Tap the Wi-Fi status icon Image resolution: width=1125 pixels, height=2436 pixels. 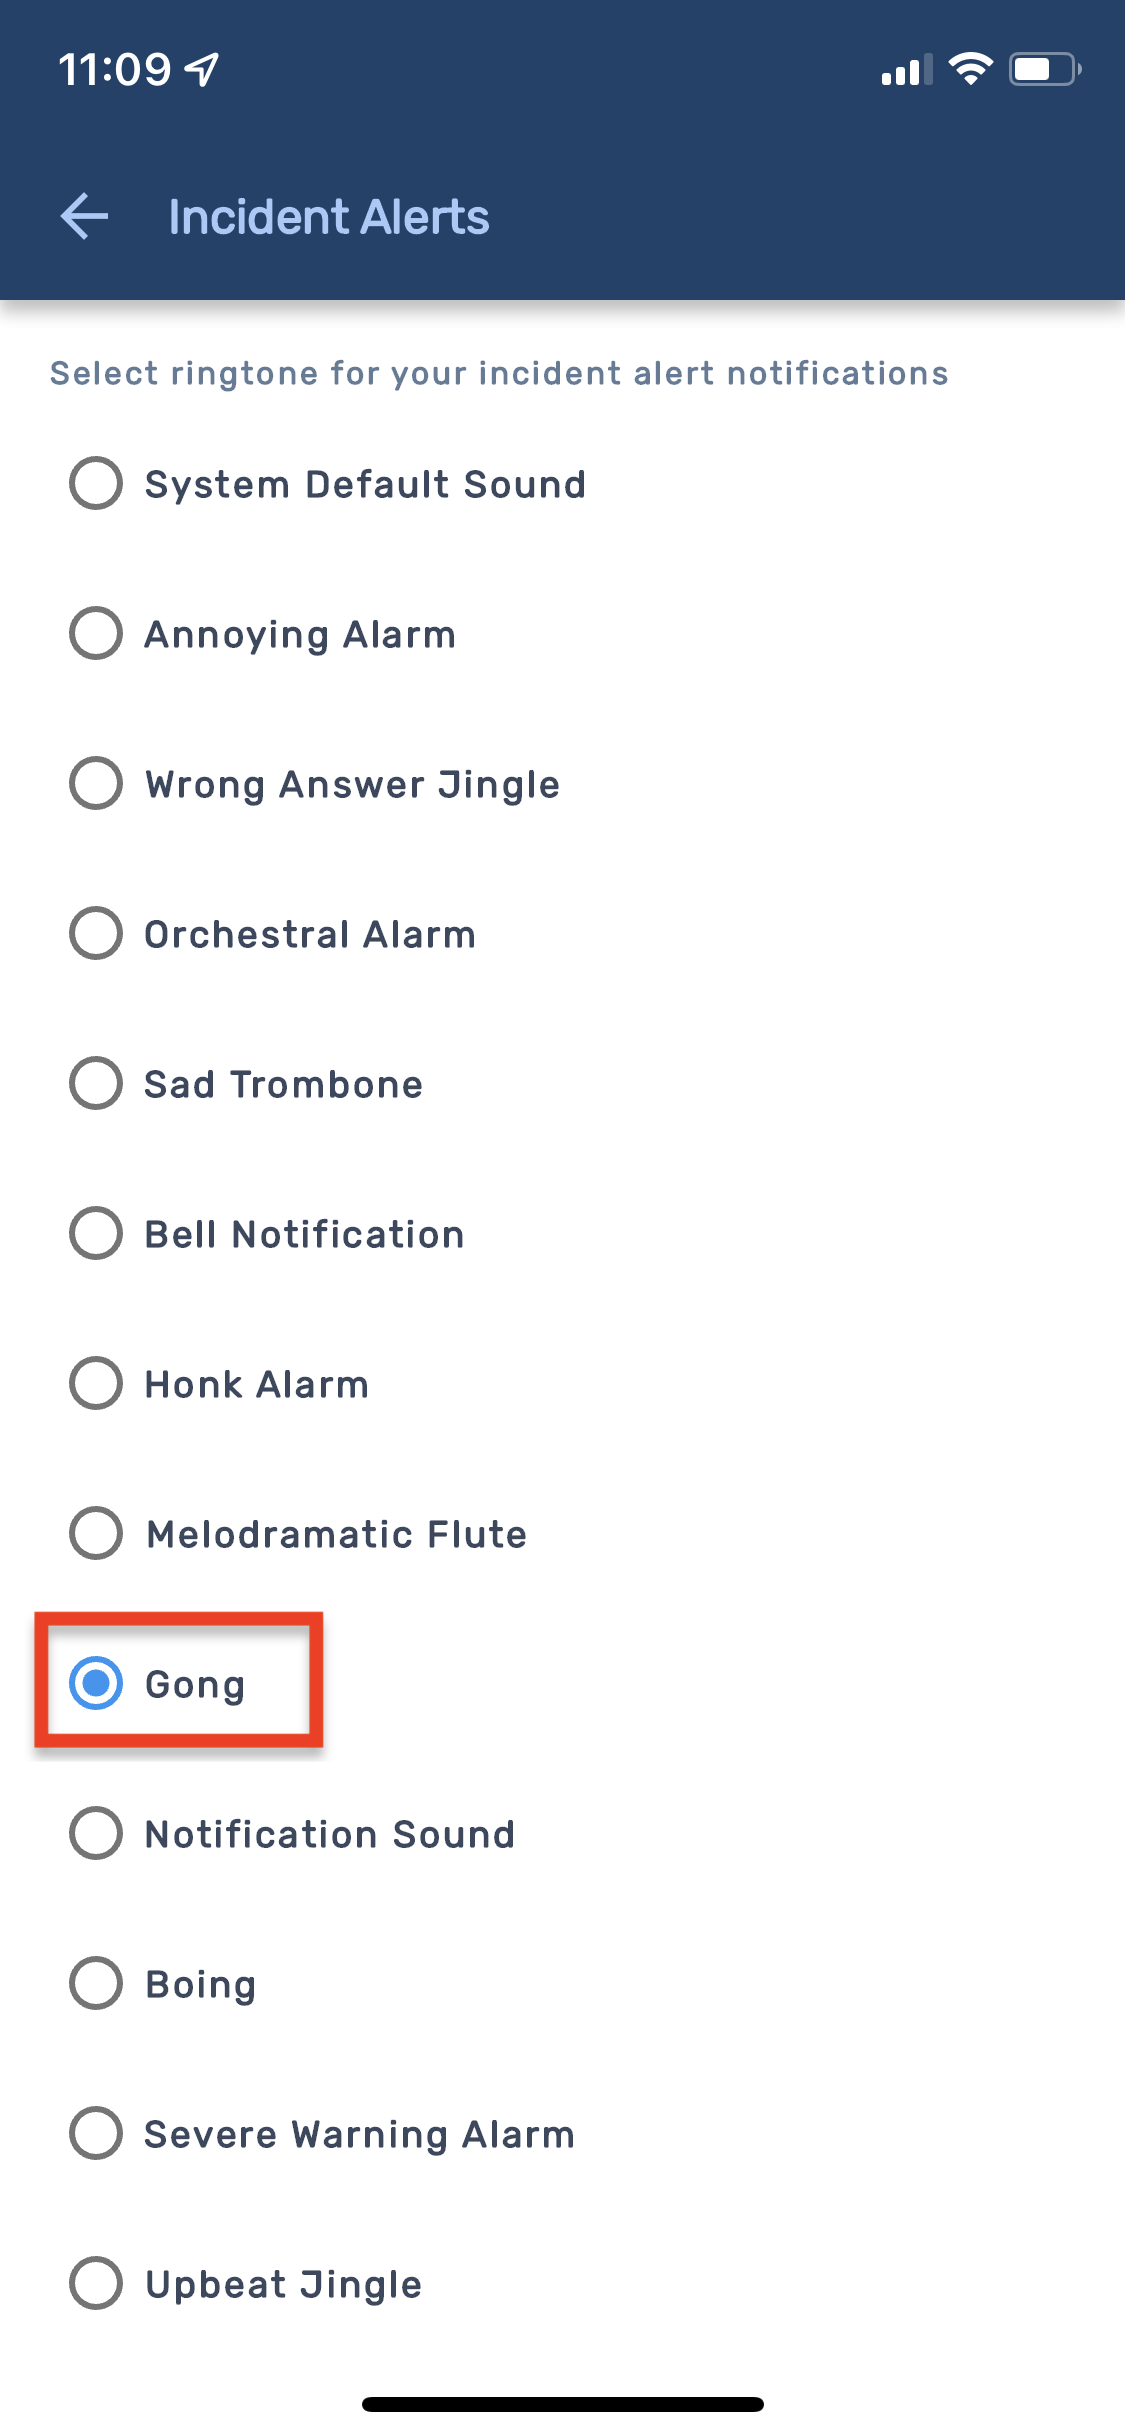969,69
